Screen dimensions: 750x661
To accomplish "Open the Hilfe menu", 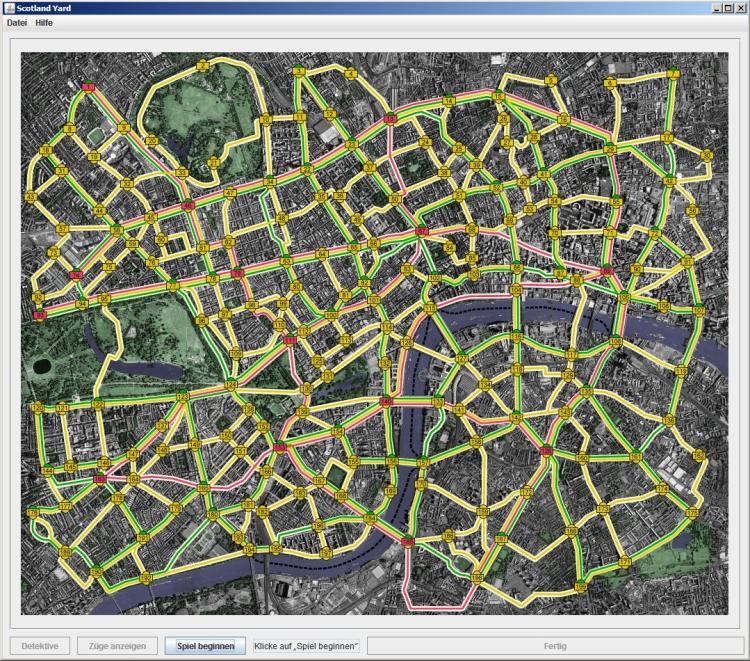I will point(44,23).
